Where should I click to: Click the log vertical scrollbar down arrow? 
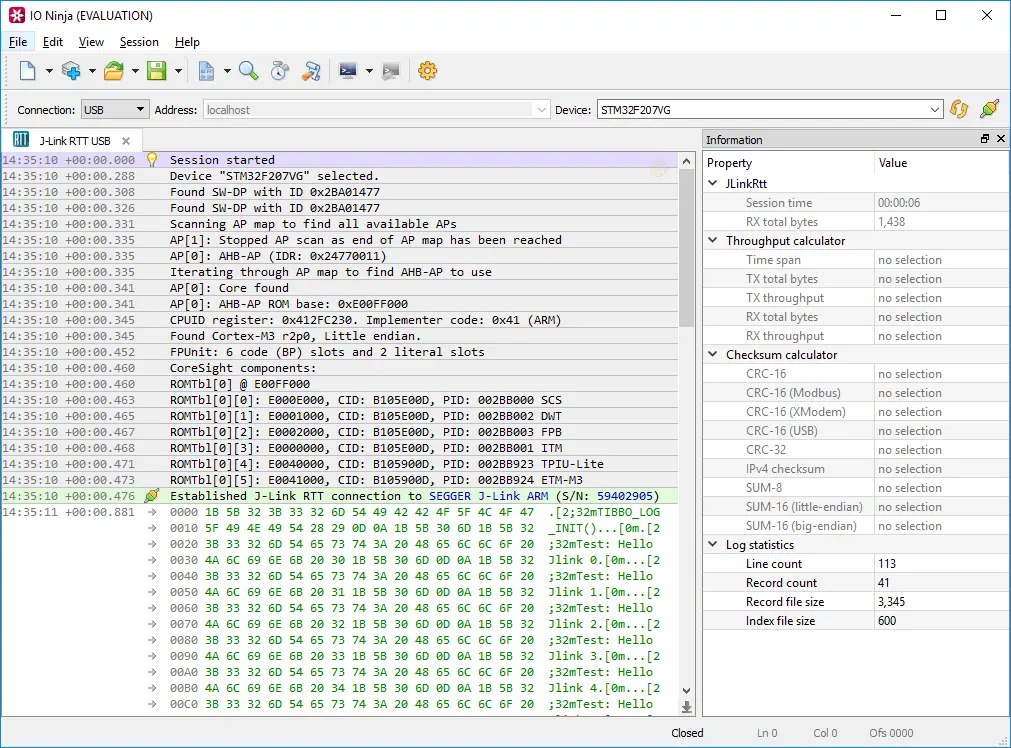click(x=686, y=690)
